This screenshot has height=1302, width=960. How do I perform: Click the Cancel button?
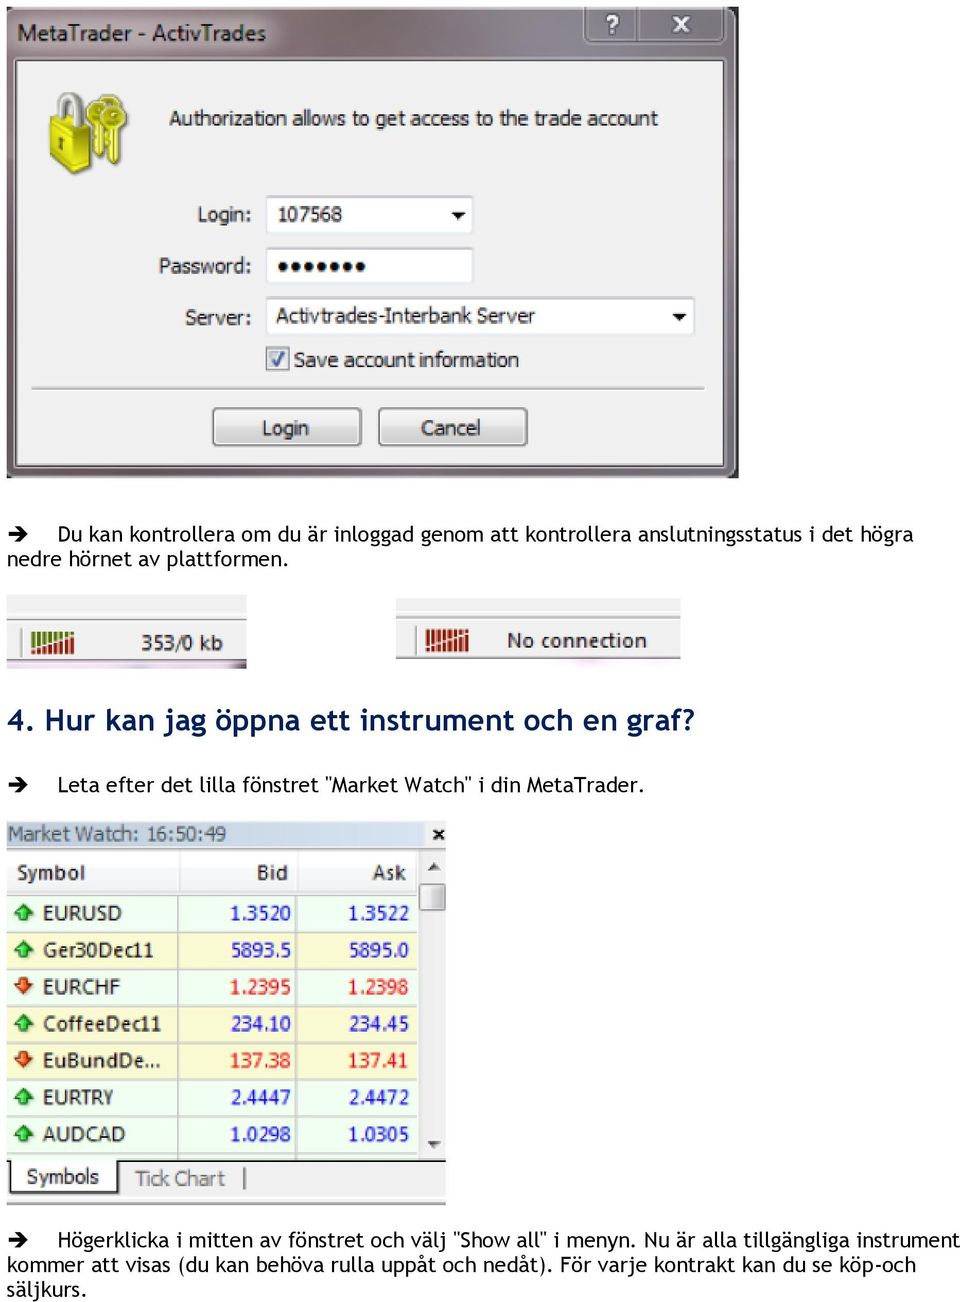452,428
